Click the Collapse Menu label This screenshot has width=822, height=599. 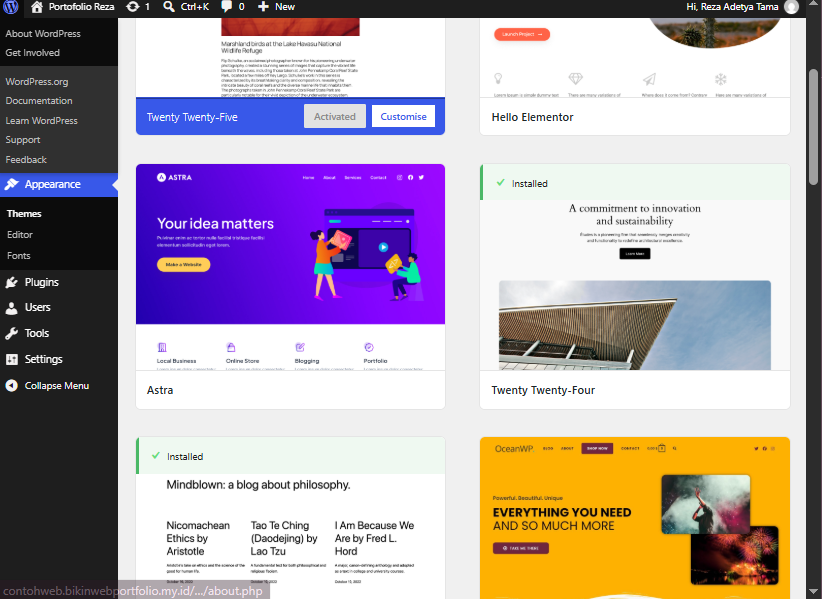(57, 386)
